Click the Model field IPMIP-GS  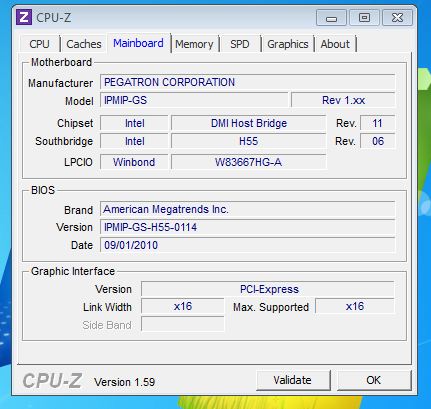(x=194, y=100)
